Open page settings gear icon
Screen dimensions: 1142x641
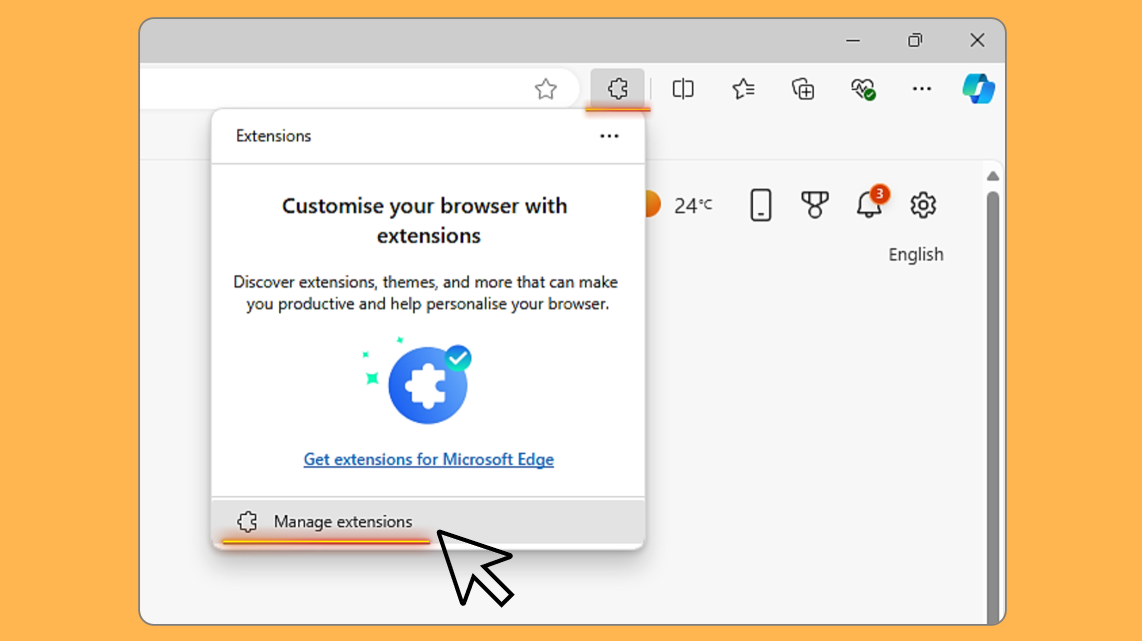coord(923,205)
